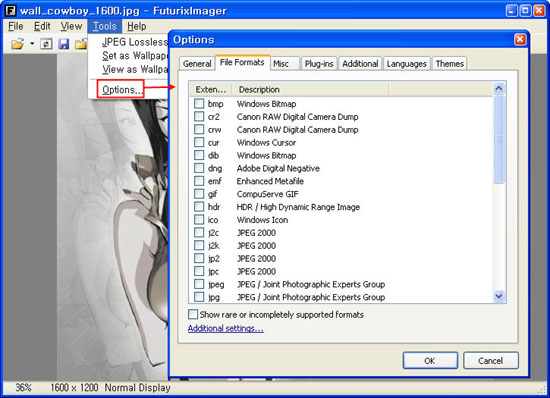Viewport: 550px width, 398px height.
Task: Choose Set as Wallpaper menu entry
Action: (x=135, y=56)
